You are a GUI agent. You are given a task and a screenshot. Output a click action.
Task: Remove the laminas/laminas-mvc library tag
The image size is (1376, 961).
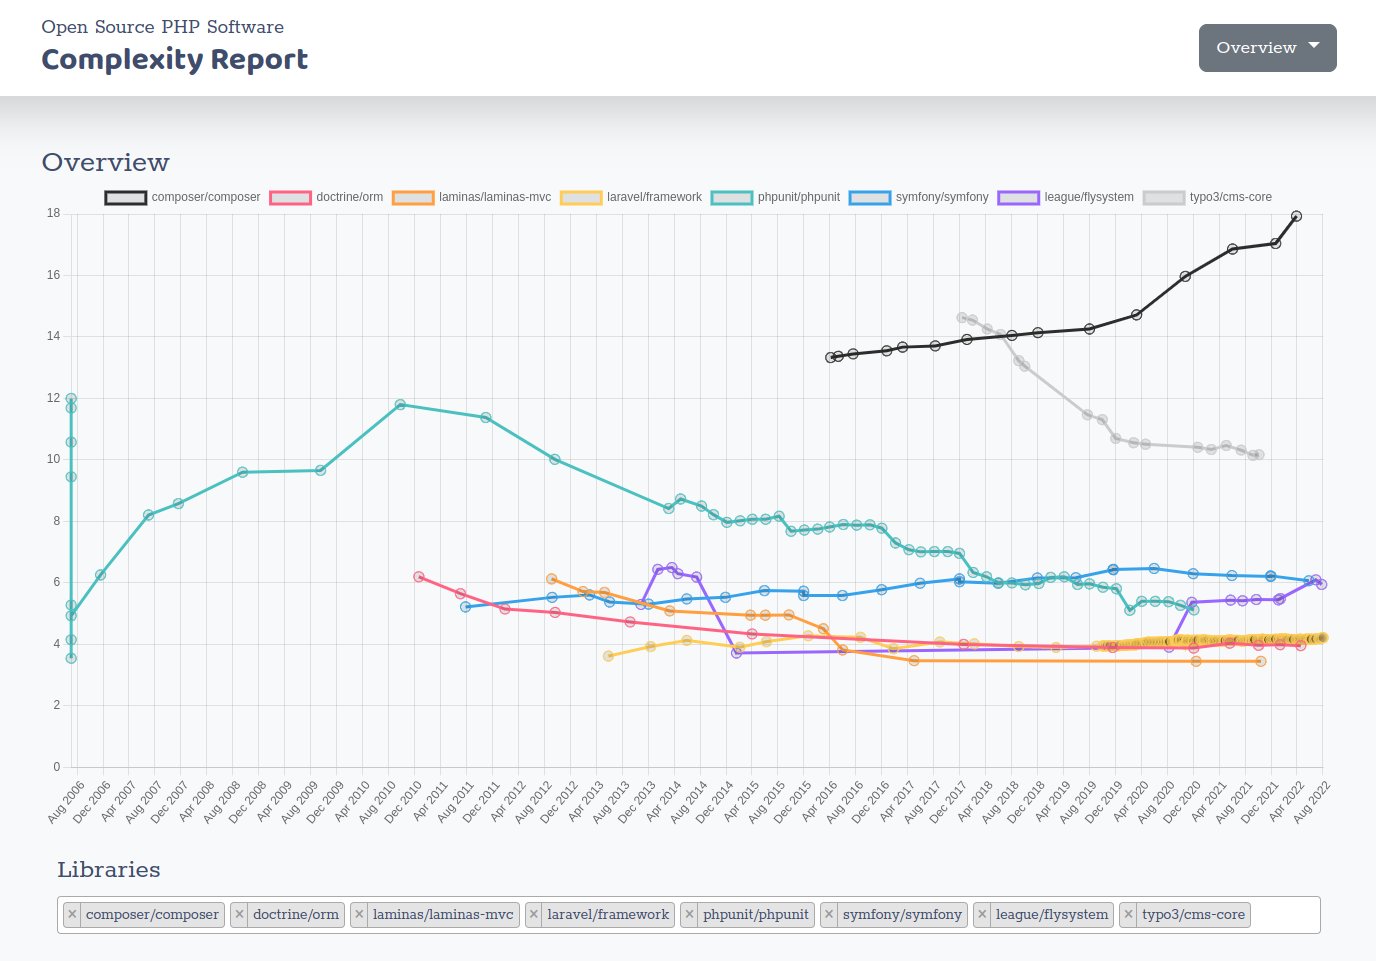(x=359, y=914)
